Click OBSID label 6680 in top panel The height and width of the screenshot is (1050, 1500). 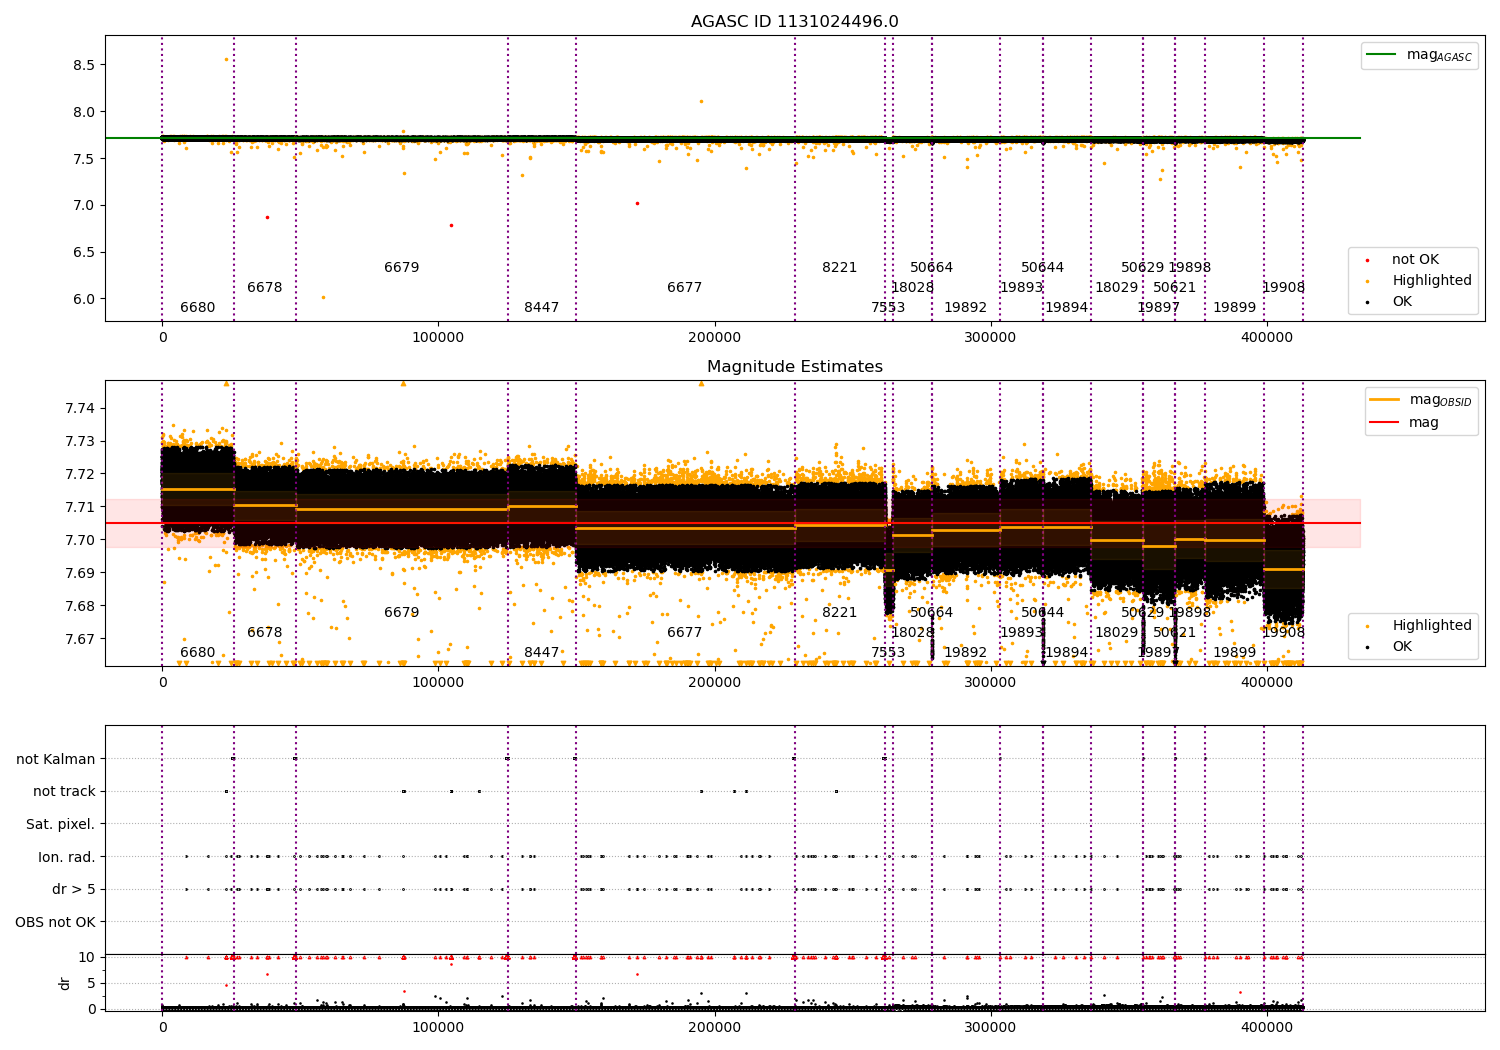tap(198, 308)
